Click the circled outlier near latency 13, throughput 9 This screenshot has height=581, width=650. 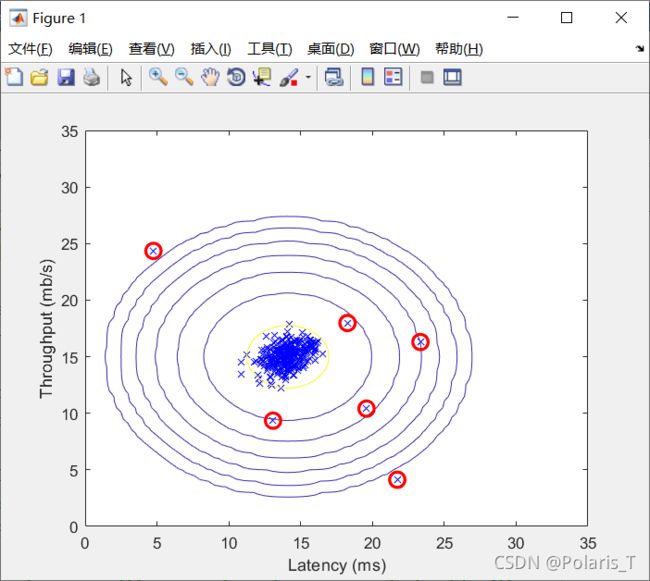(x=273, y=421)
